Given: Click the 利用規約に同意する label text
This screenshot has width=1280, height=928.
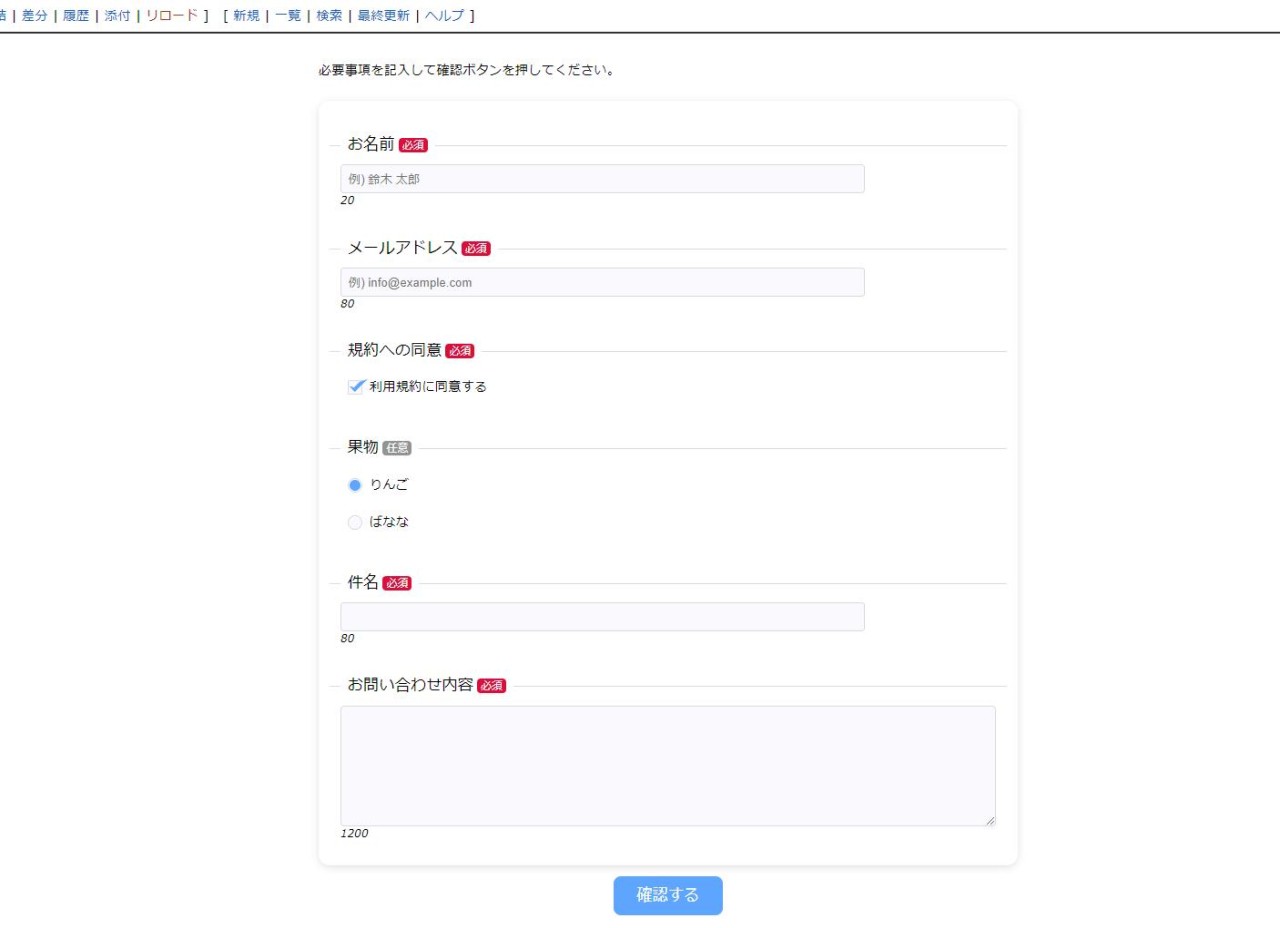Looking at the screenshot, I should [428, 387].
